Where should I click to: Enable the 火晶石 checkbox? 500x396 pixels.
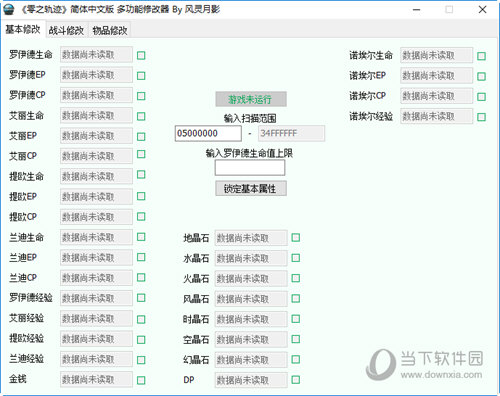296,278
